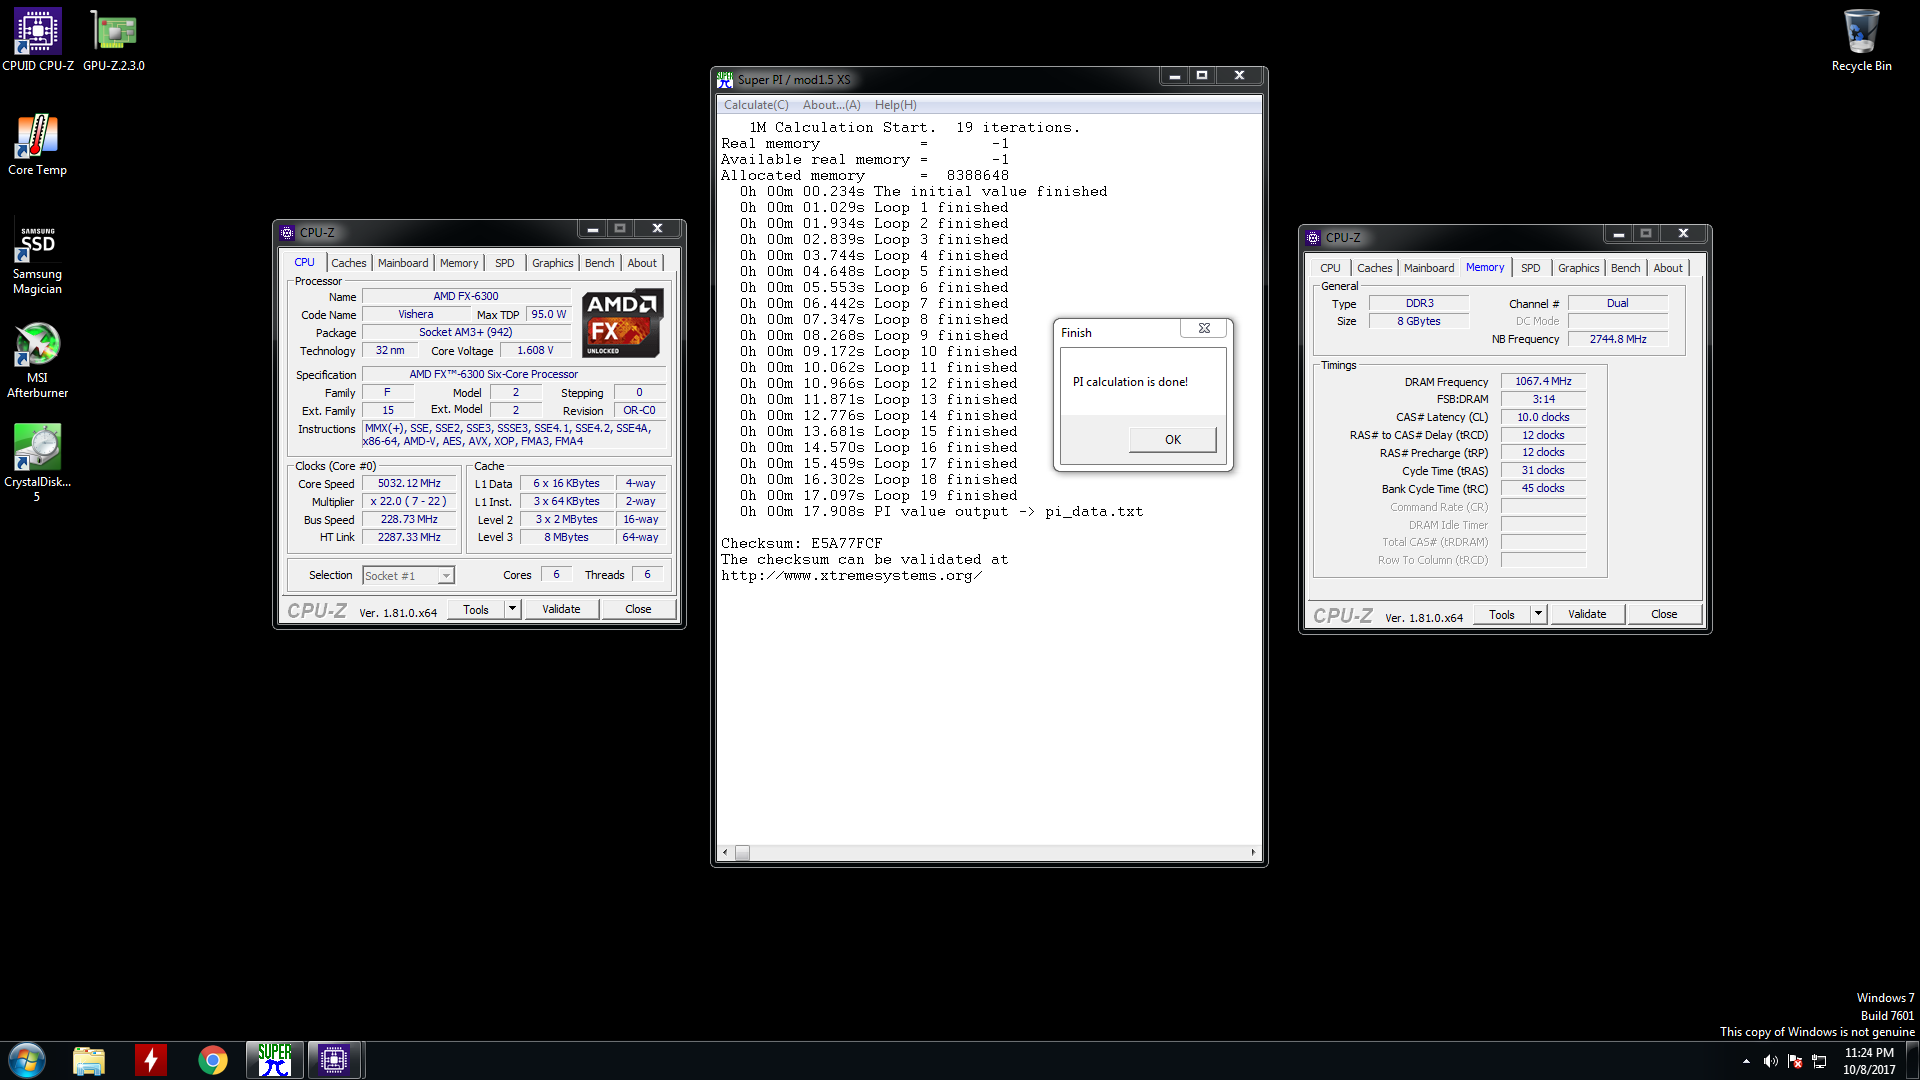Click Tools button in left CPU-Z

tap(476, 610)
